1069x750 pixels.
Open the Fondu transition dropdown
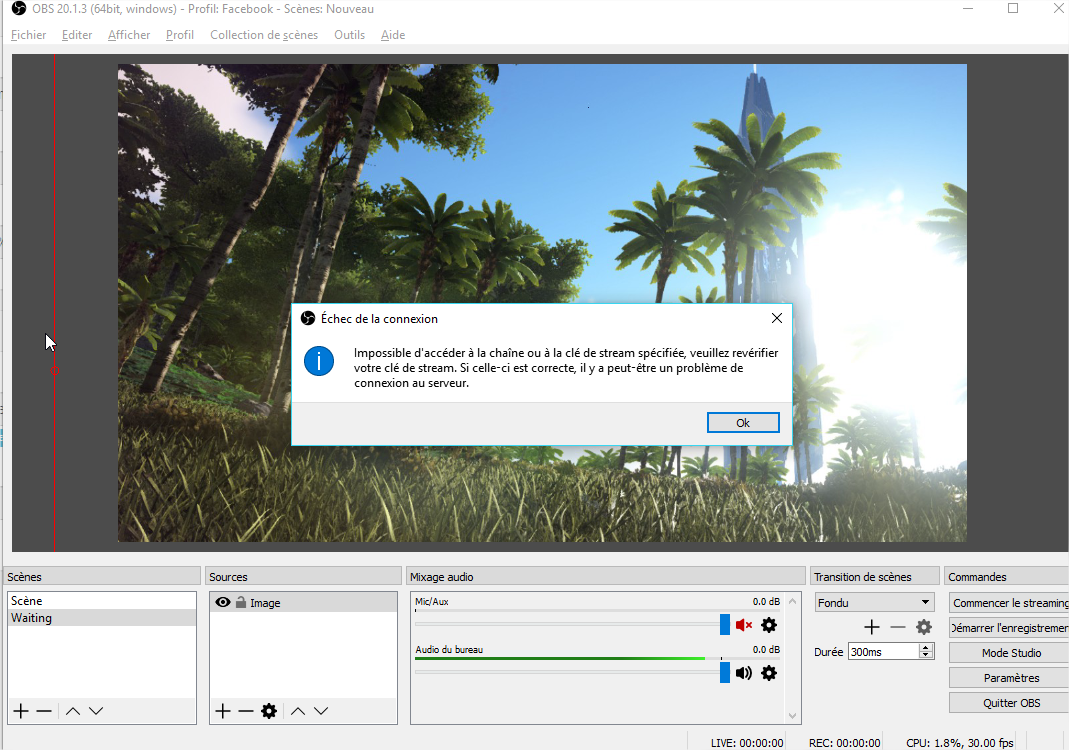tap(874, 603)
